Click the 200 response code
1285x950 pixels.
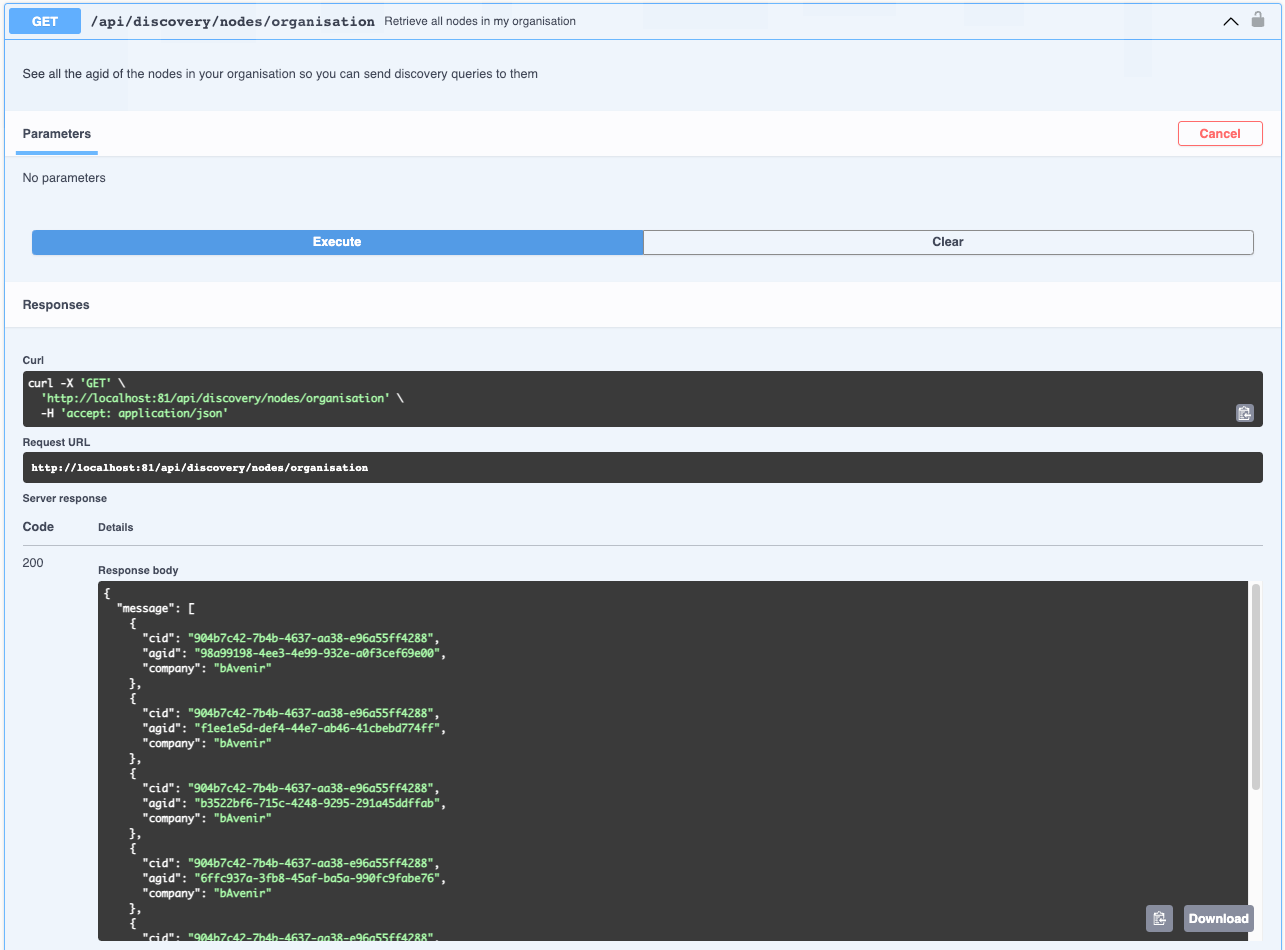click(33, 563)
